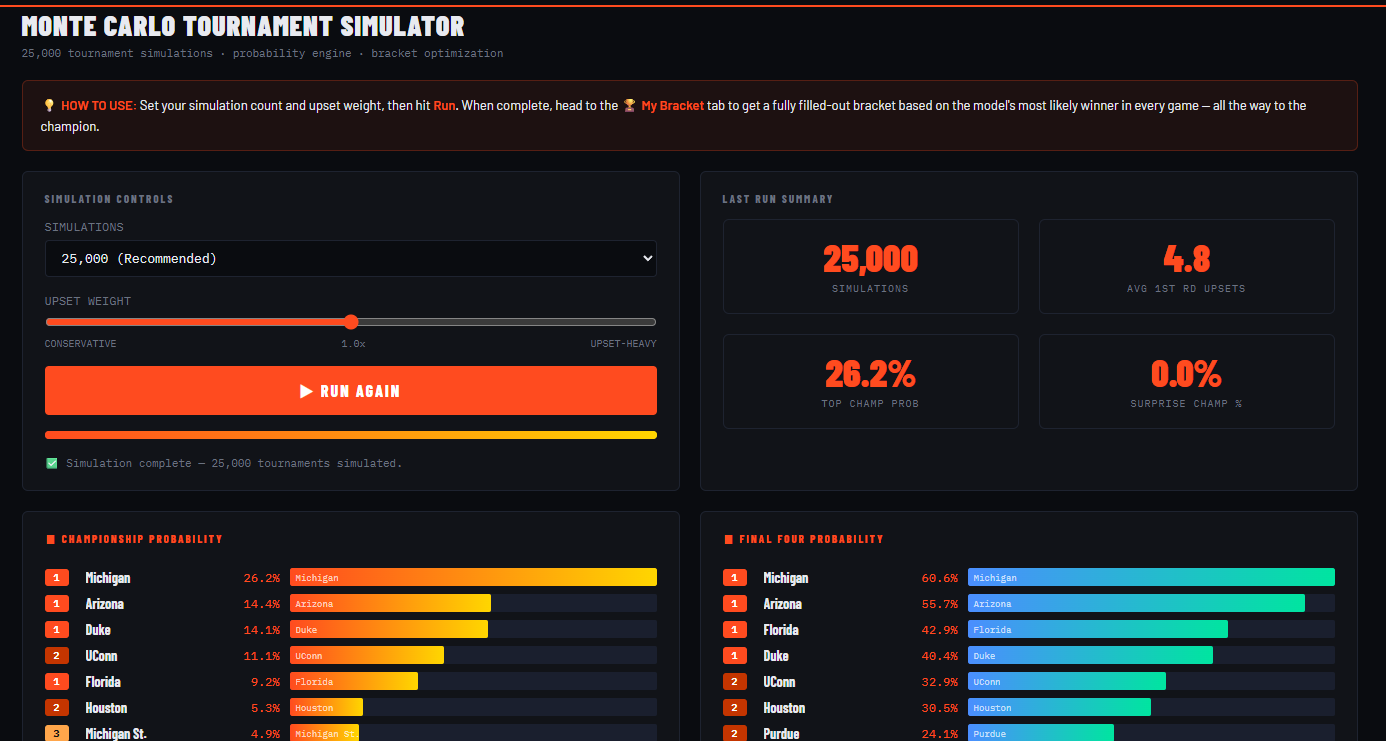Screen dimensions: 1386x741
Task: Click the Upset Weight slider handle
Action: (x=351, y=322)
